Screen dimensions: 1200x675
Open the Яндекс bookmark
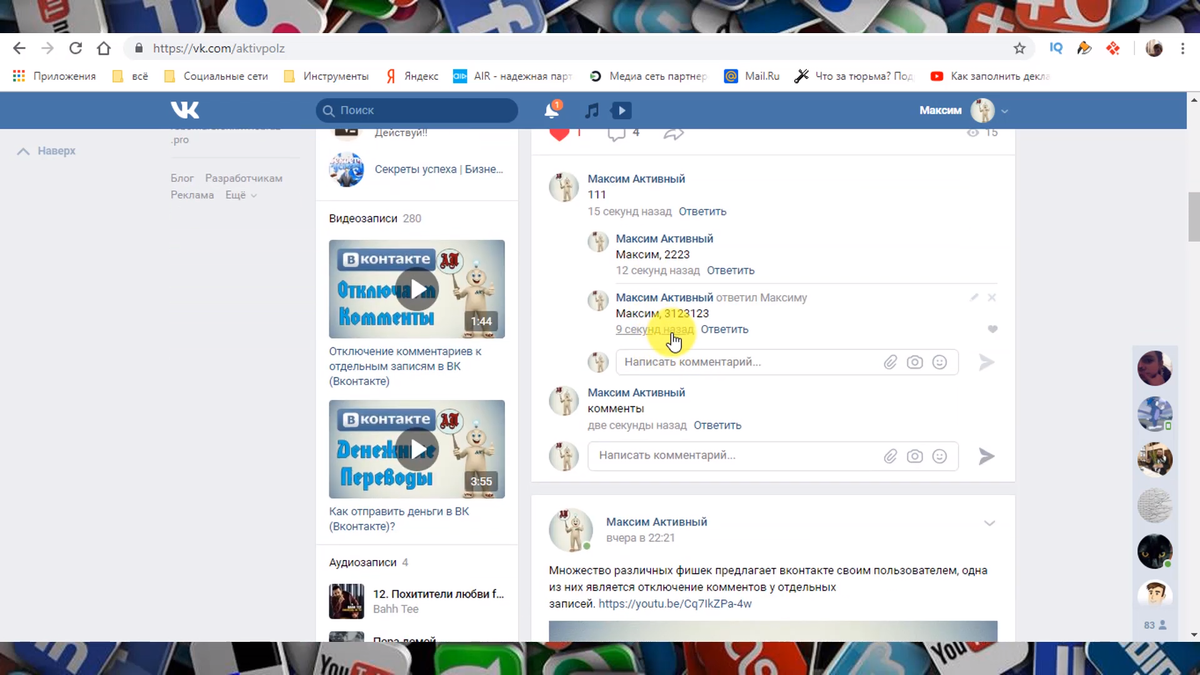(x=412, y=76)
